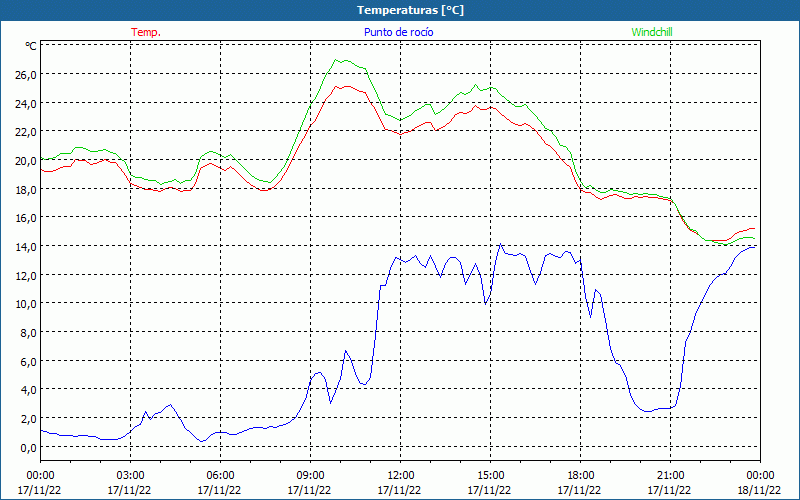The height and width of the screenshot is (500, 800).
Task: Click the 6,0 y-axis value
Action: pos(28,362)
